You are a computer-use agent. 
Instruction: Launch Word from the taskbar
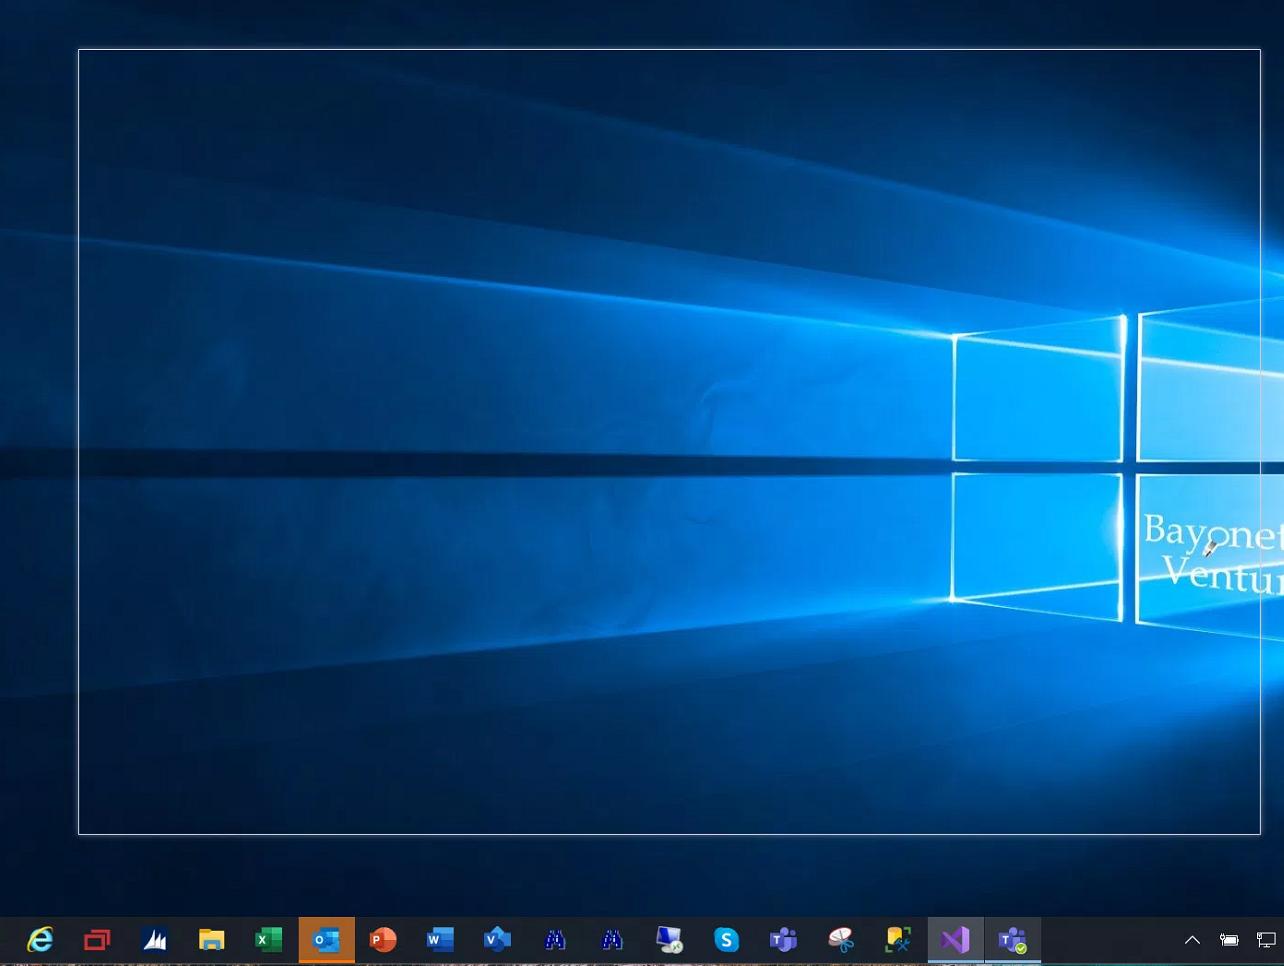tap(440, 940)
